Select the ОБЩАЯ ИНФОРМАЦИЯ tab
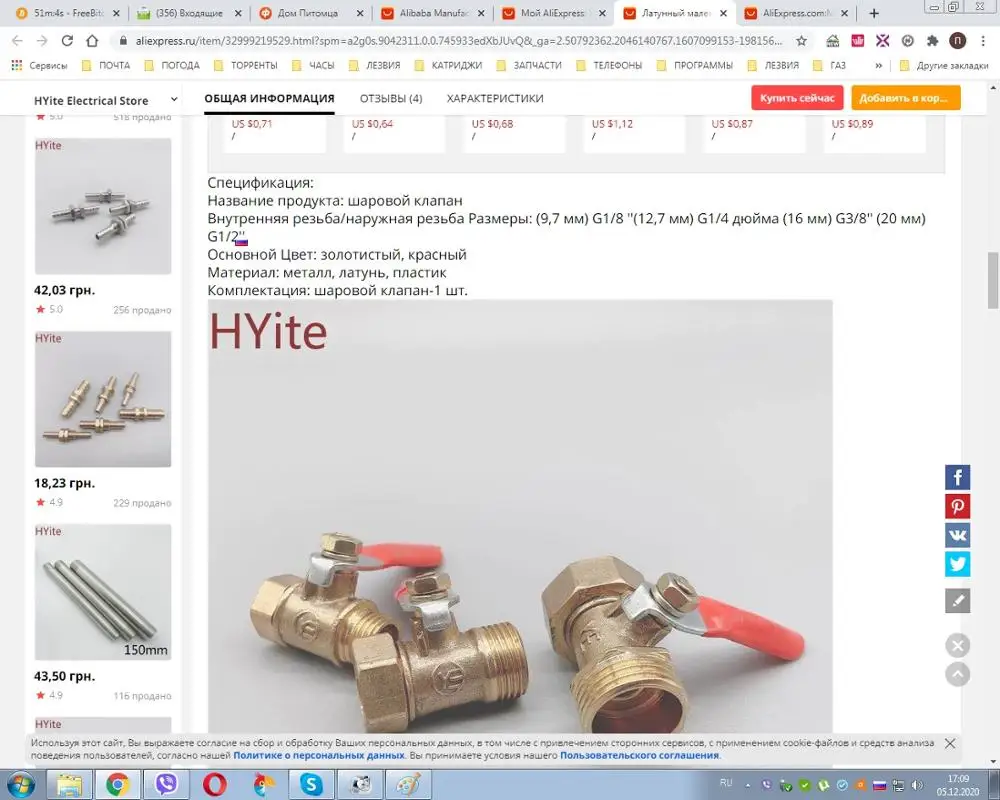The height and width of the screenshot is (800, 1000). point(269,98)
